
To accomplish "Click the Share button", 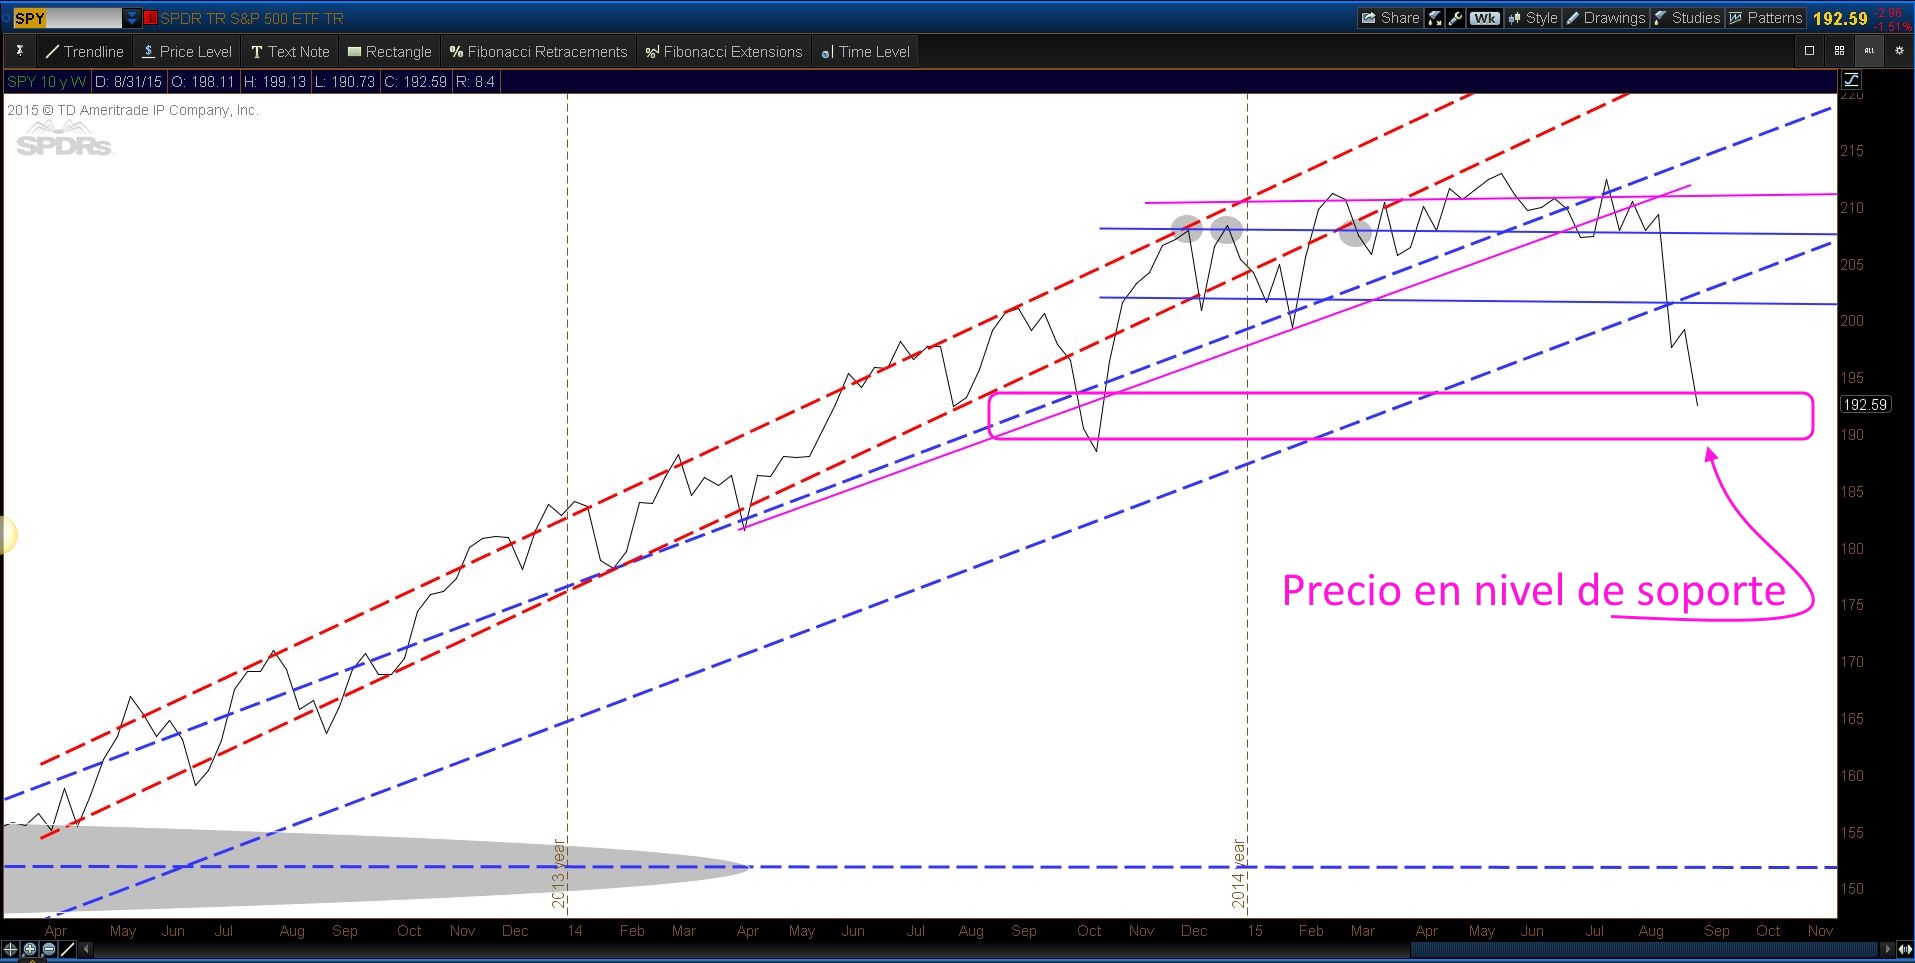I will point(1390,17).
